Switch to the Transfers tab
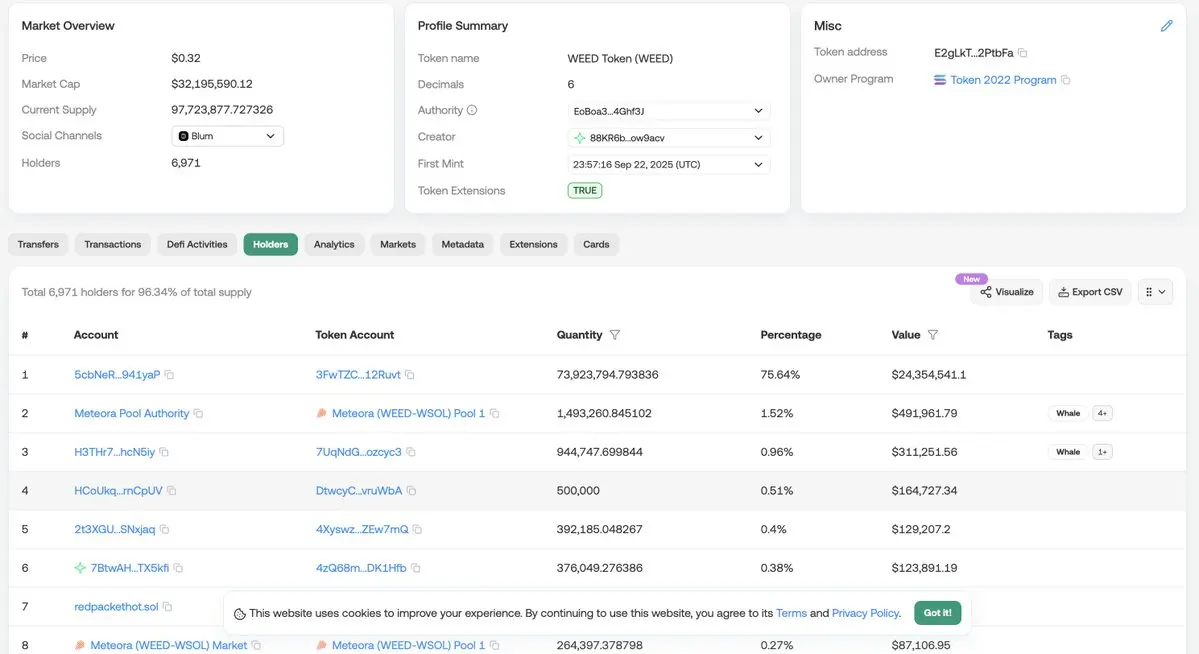Image resolution: width=1199 pixels, height=654 pixels. (38, 244)
